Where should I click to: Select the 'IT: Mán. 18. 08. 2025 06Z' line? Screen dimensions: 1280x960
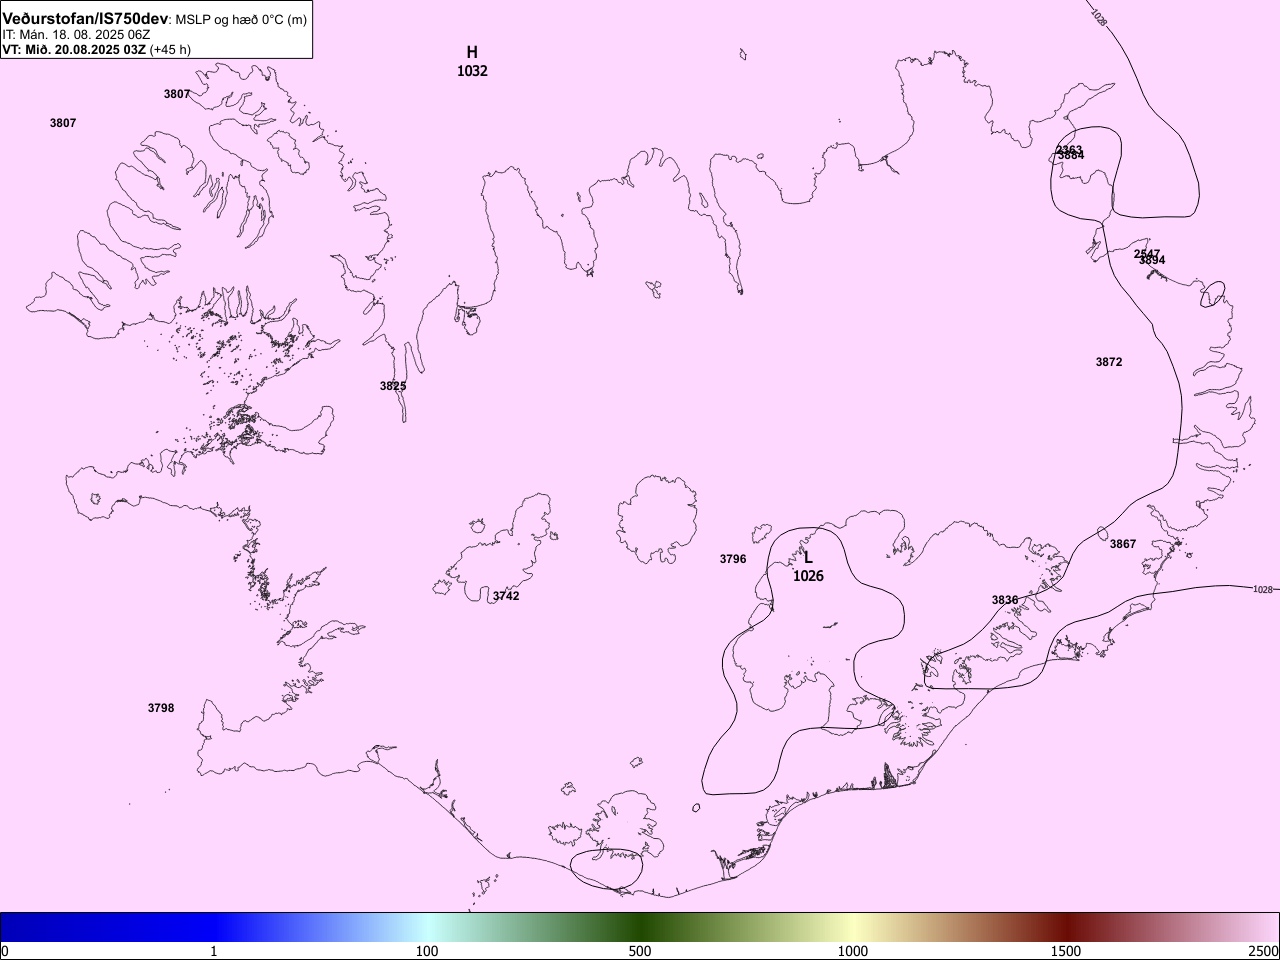pos(76,34)
